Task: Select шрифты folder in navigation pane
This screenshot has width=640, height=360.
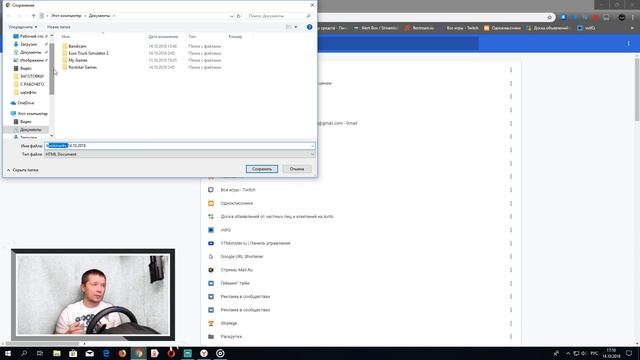Action: click(x=28, y=92)
